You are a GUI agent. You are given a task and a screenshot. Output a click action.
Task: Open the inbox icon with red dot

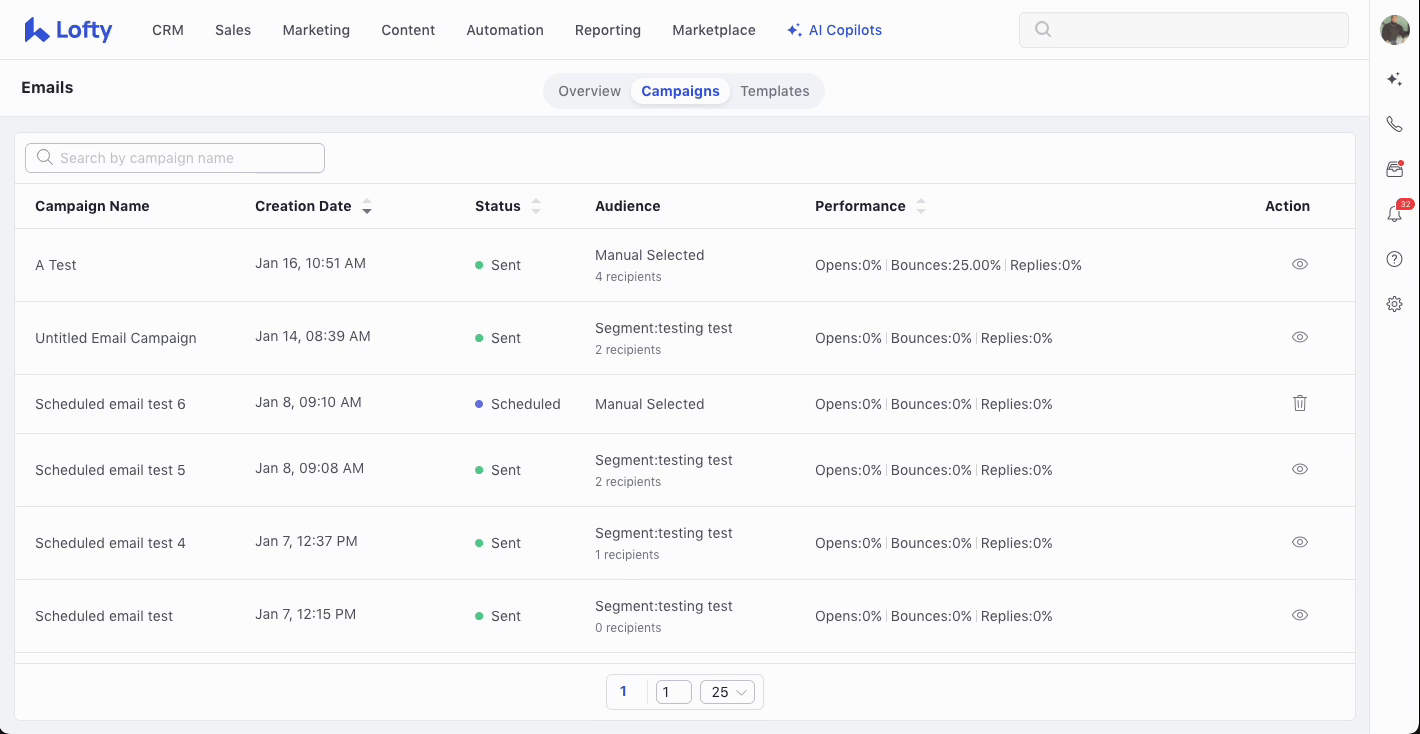pyautogui.click(x=1394, y=170)
